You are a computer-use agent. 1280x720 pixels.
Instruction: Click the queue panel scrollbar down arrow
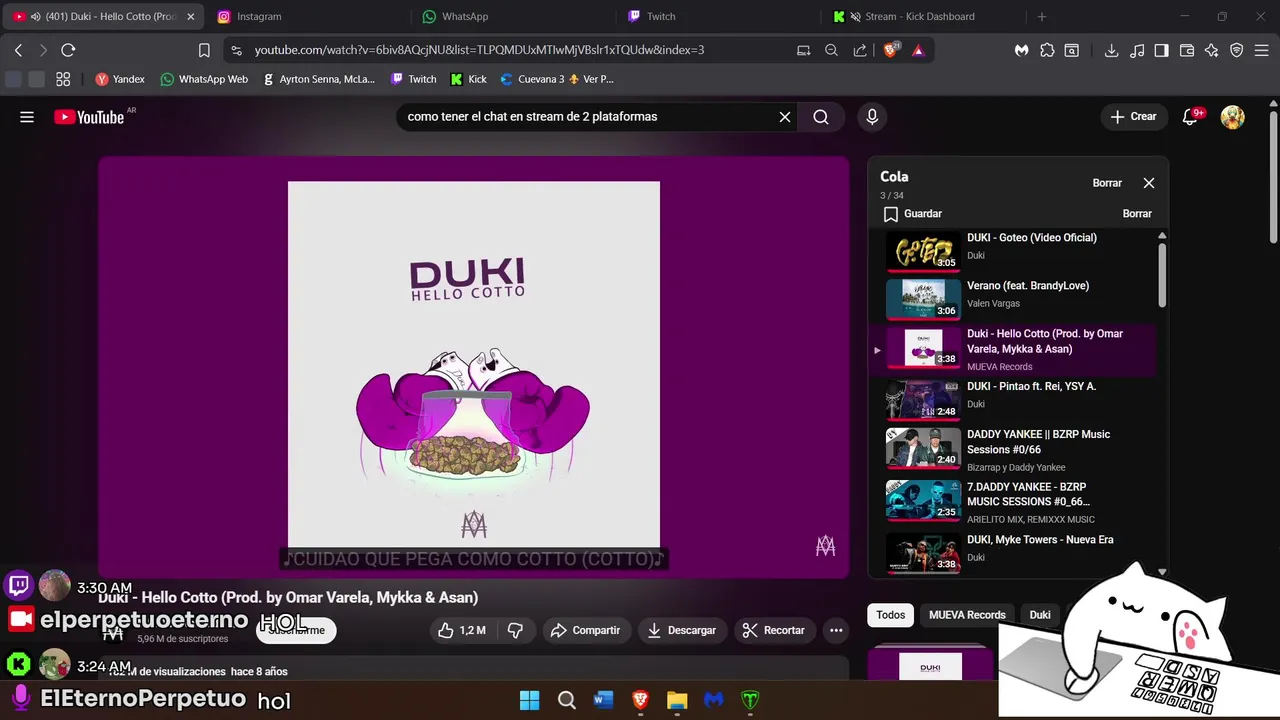(1162, 572)
